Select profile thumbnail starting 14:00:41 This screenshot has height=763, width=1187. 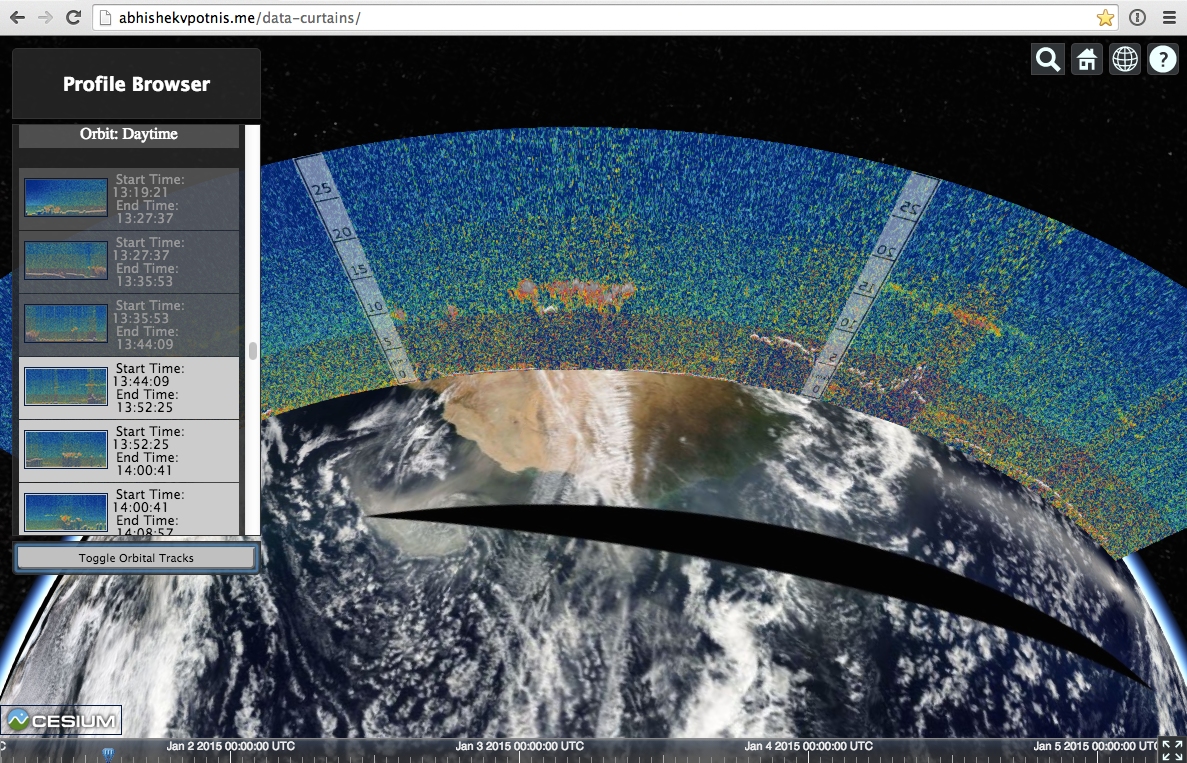(66, 512)
